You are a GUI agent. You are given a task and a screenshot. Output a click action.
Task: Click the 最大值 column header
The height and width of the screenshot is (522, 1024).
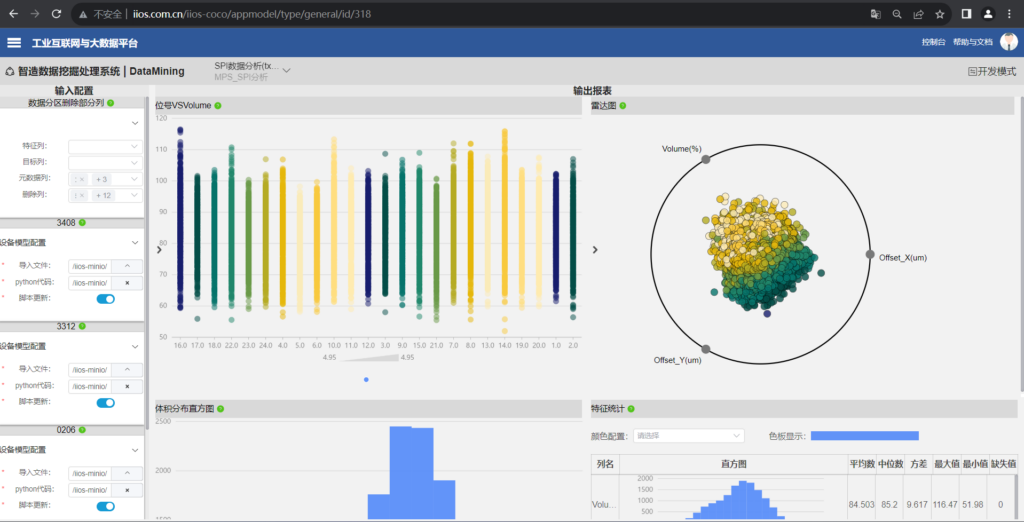pos(946,464)
